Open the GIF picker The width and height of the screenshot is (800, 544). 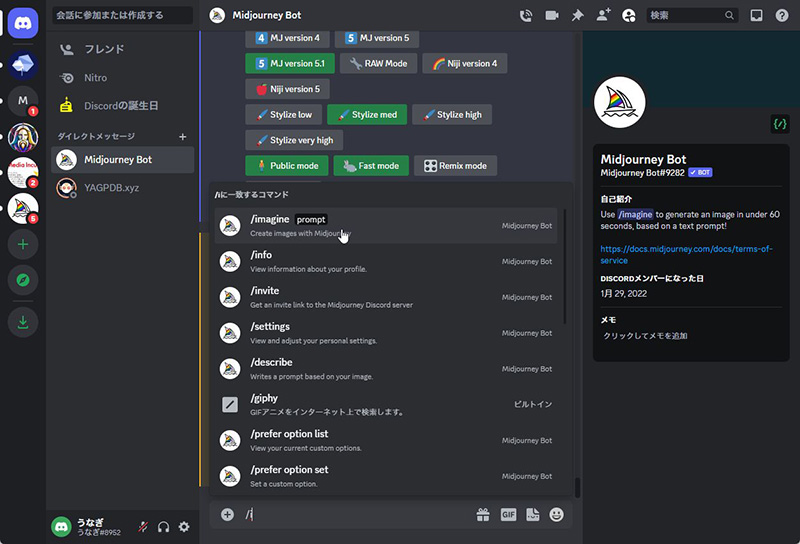[508, 515]
